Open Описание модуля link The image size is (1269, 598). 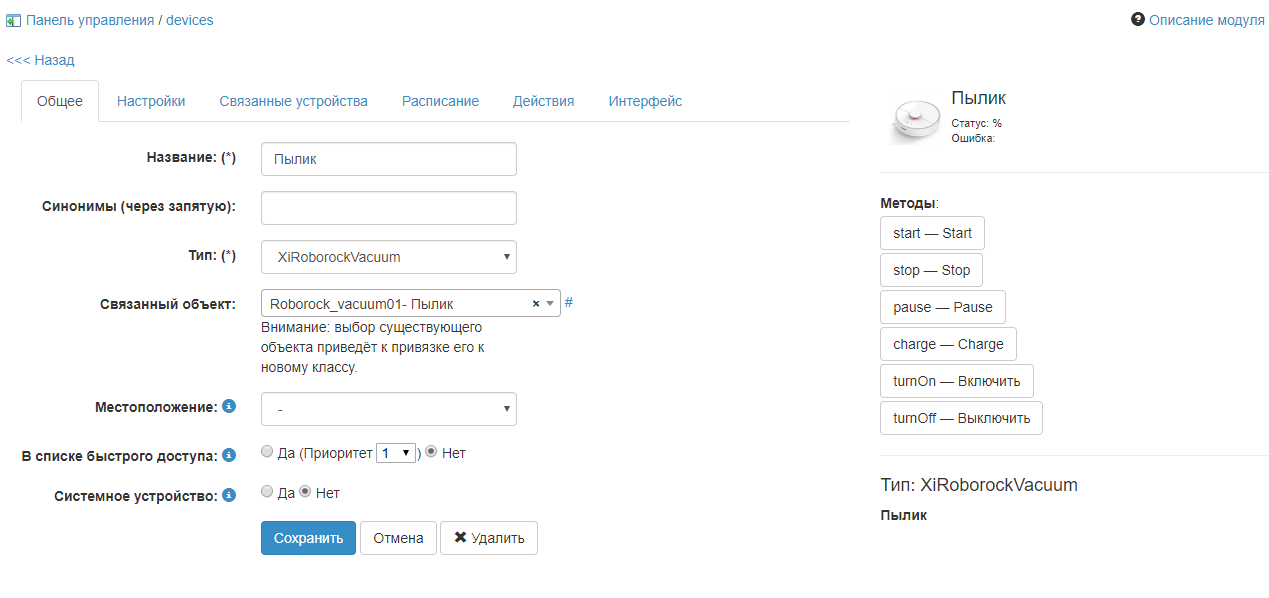1207,20
